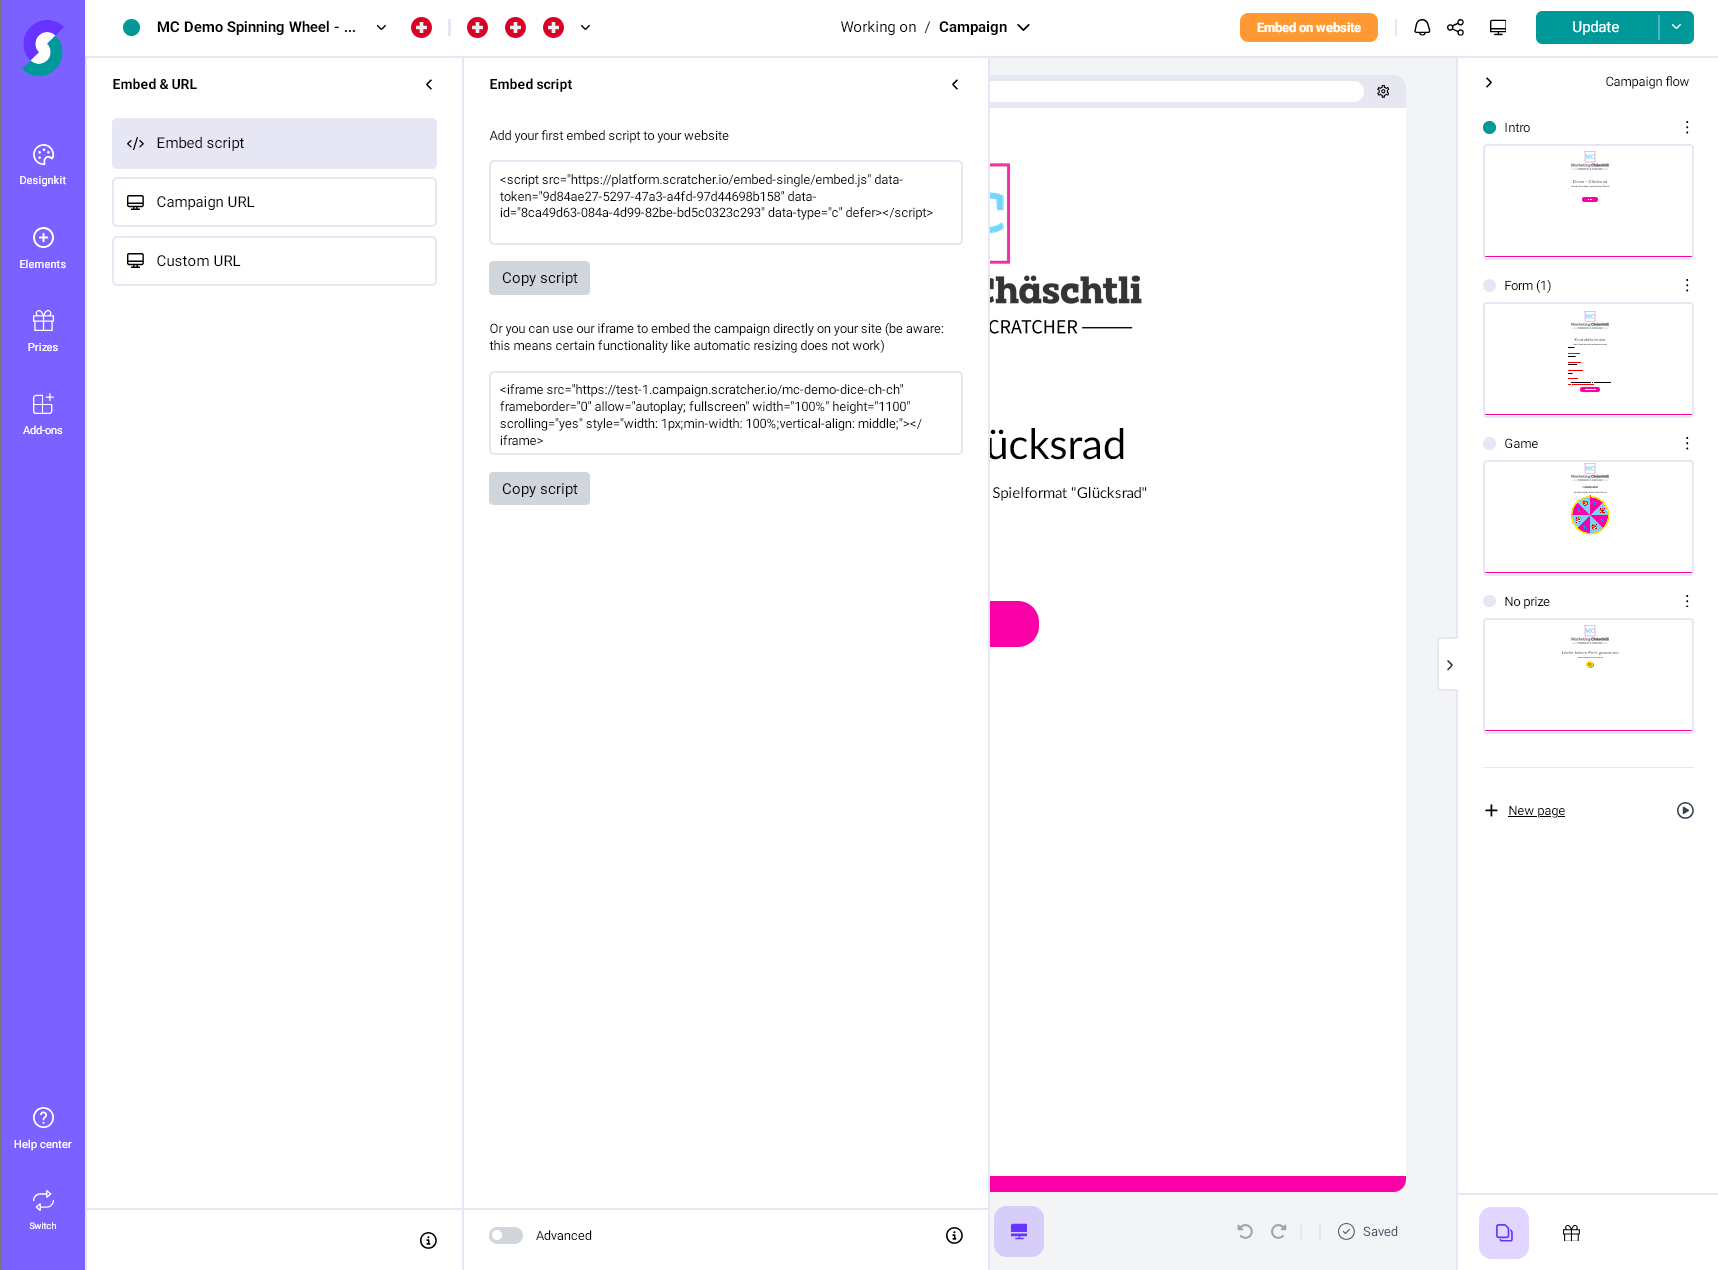Click the New page link
Screen dimensions: 1718x1270
pos(1536,810)
